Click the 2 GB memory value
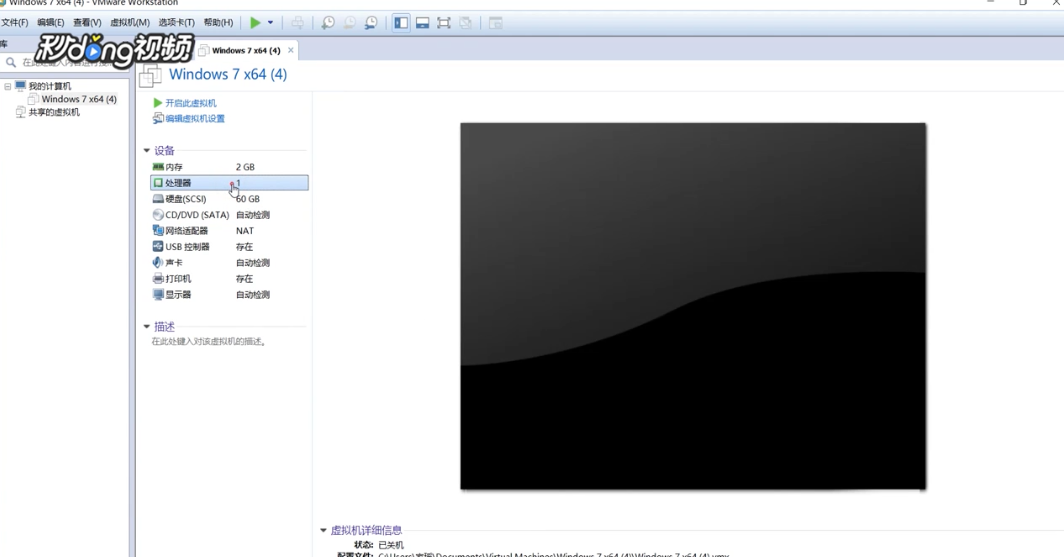 [x=245, y=167]
